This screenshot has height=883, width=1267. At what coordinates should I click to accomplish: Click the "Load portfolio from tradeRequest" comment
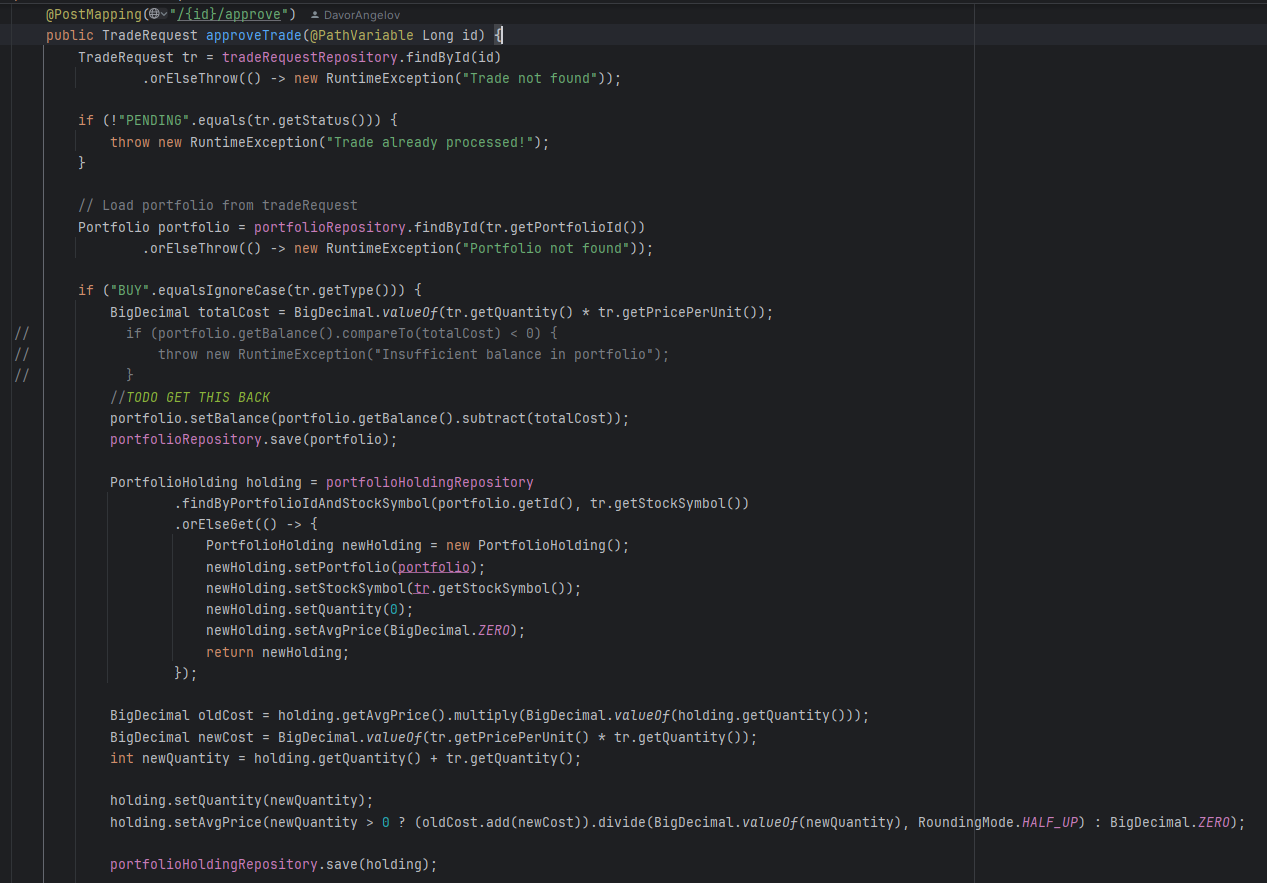[217, 205]
